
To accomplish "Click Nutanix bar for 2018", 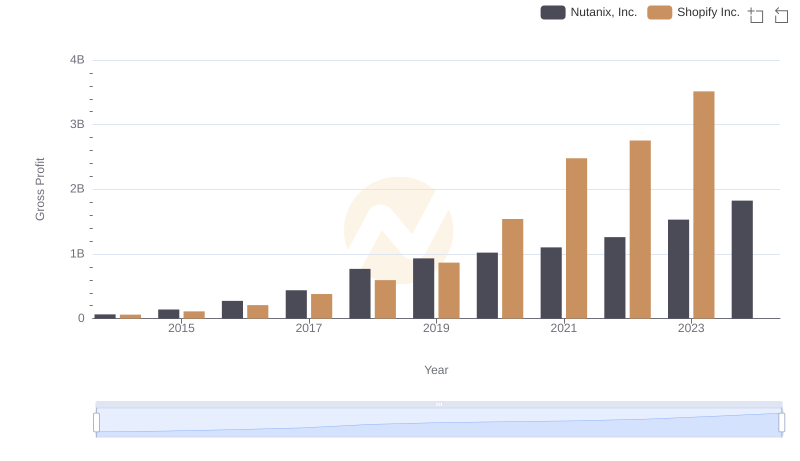I will tap(360, 294).
